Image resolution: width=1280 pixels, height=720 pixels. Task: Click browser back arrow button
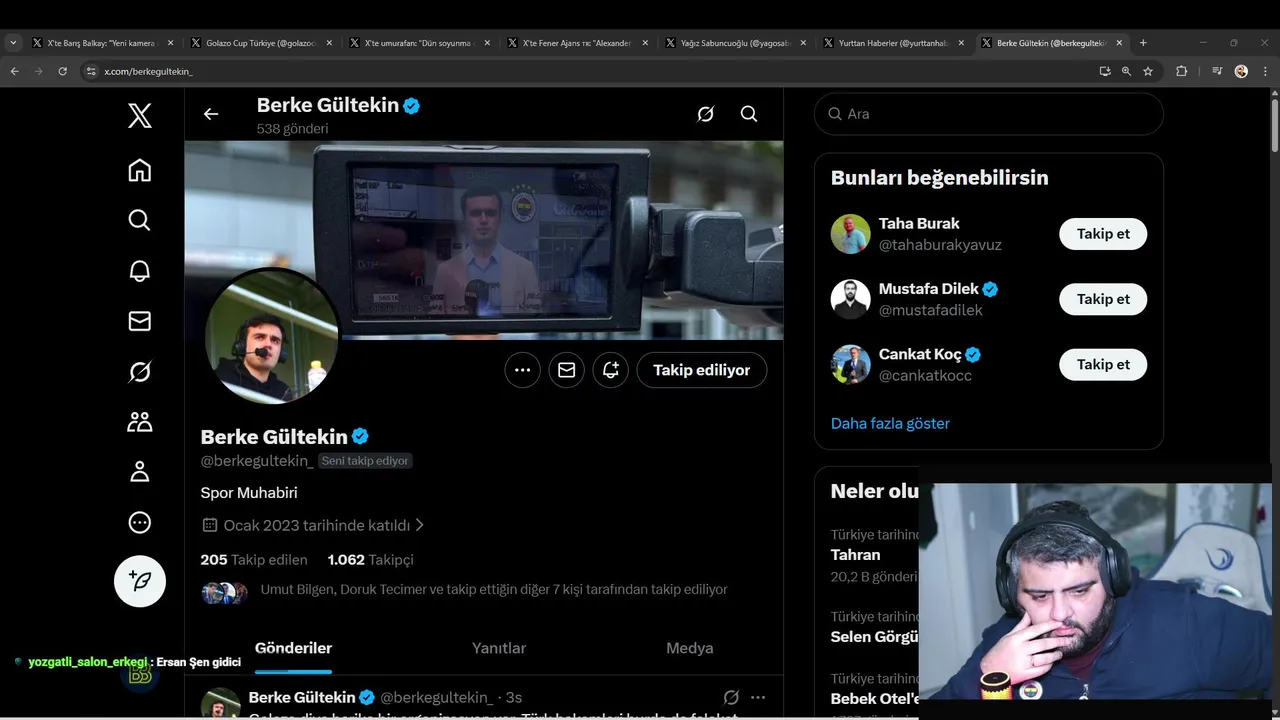pyautogui.click(x=14, y=71)
